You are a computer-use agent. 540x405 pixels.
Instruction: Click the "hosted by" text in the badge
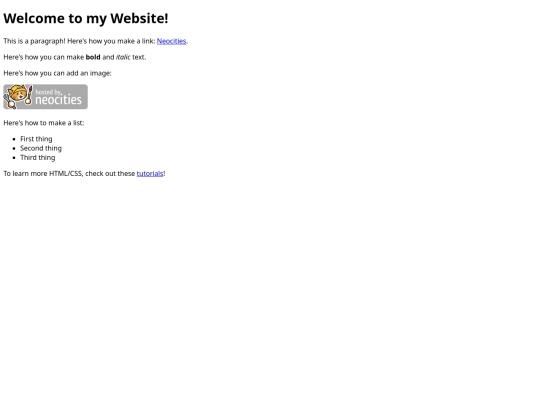point(48,92)
